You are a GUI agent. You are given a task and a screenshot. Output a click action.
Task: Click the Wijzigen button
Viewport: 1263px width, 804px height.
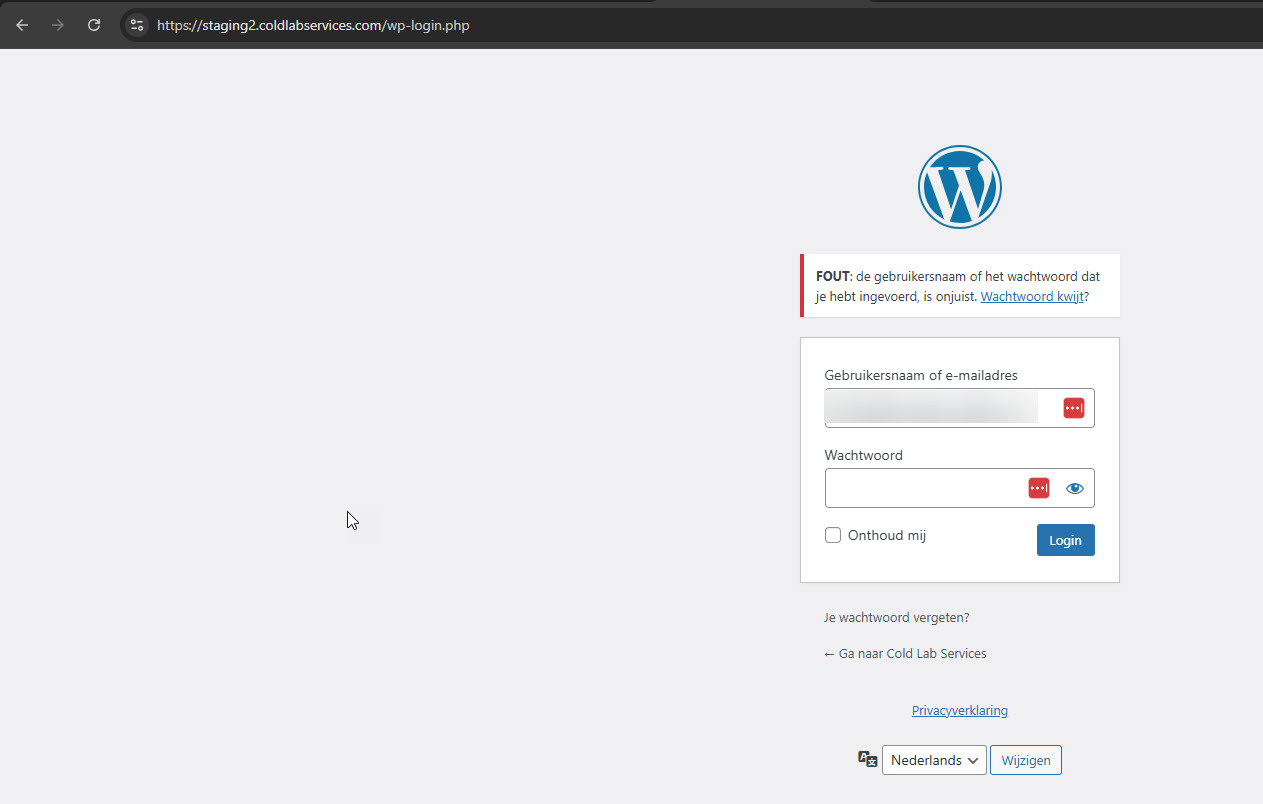point(1026,760)
